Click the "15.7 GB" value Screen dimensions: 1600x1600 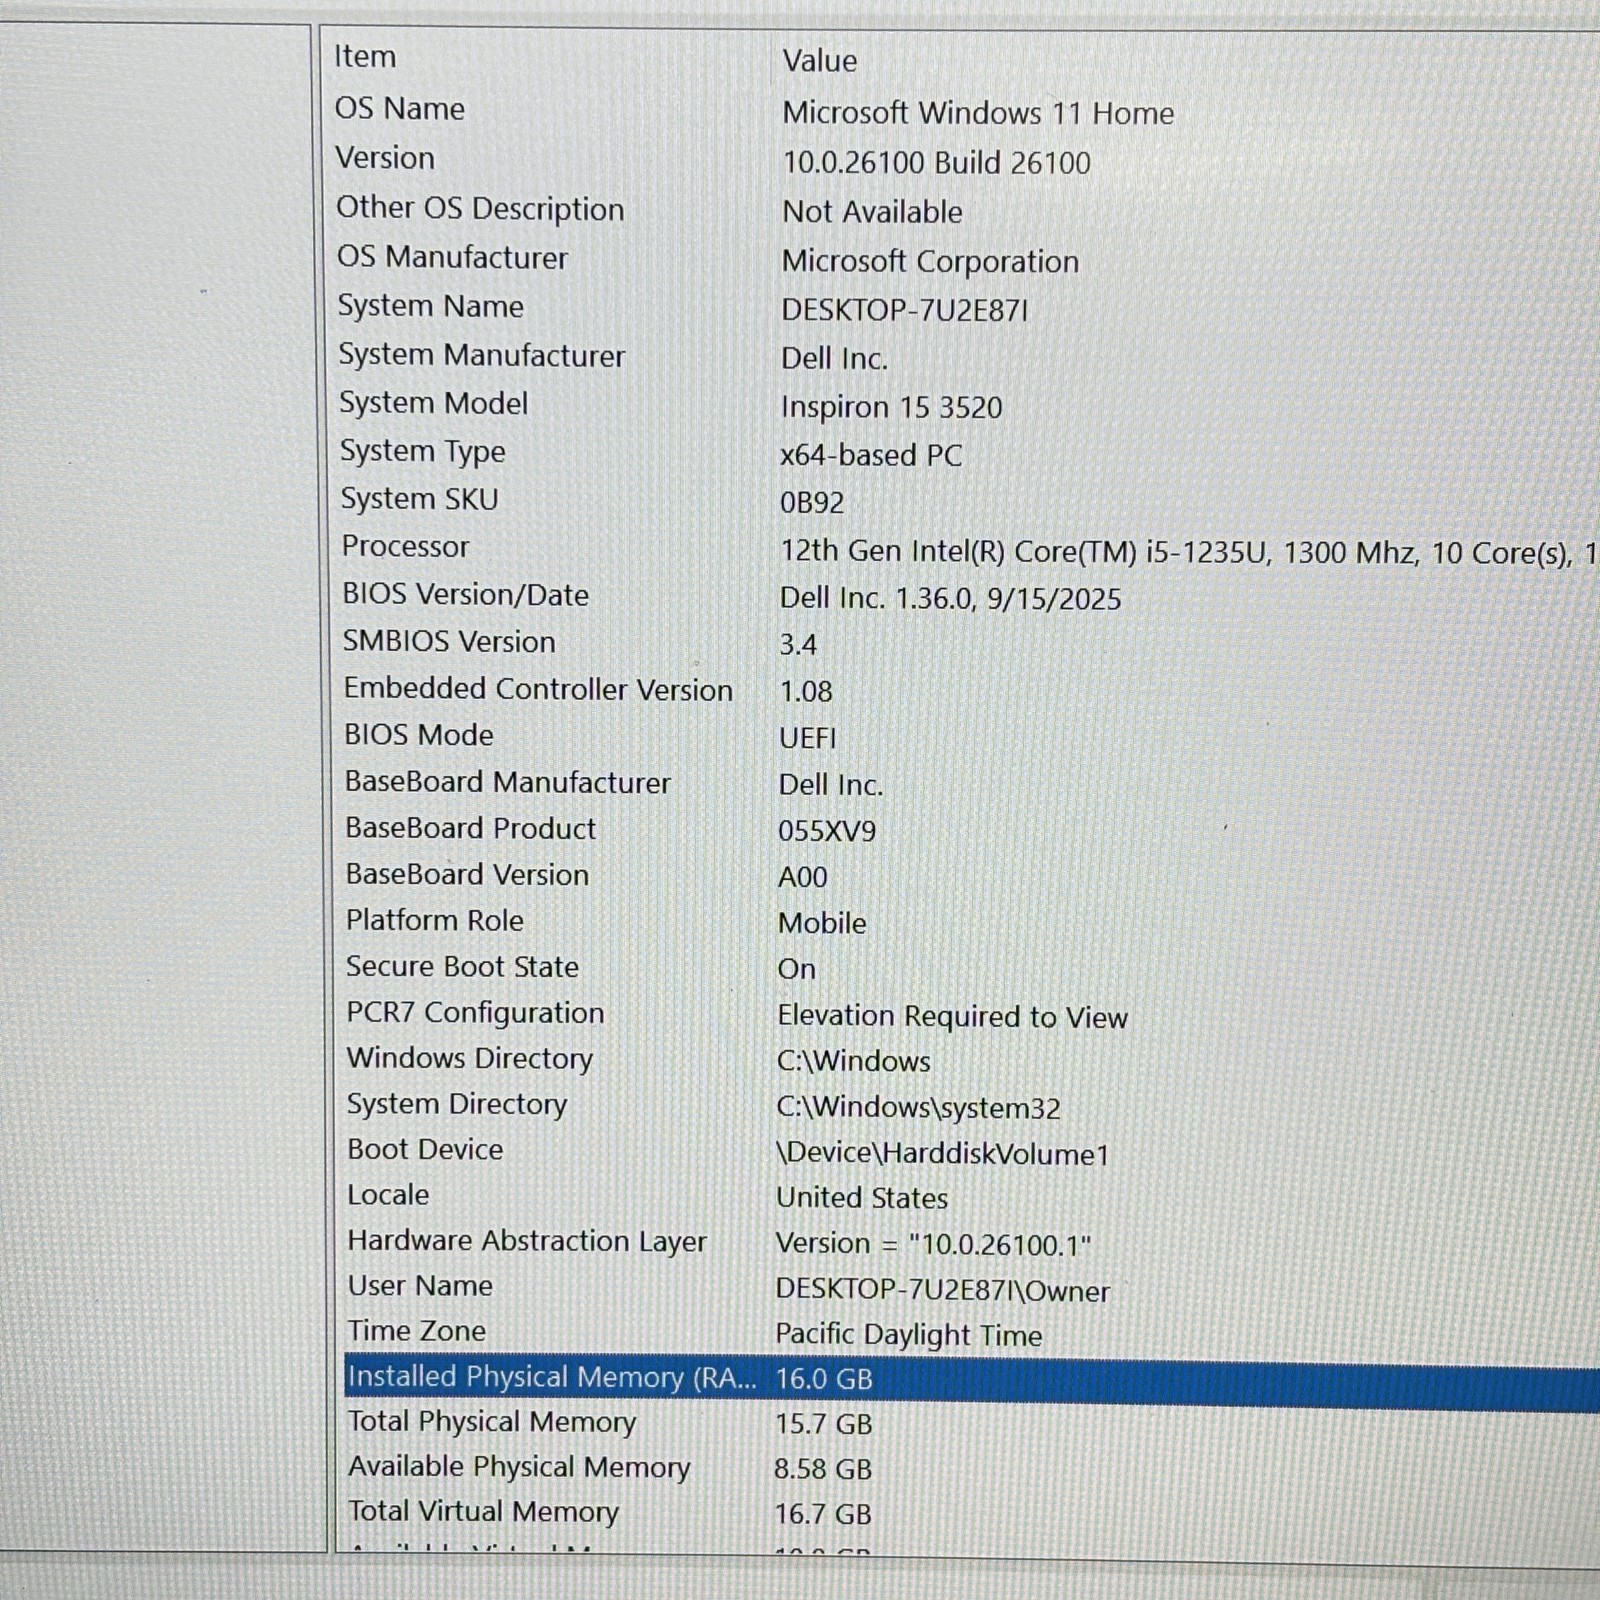[x=823, y=1424]
